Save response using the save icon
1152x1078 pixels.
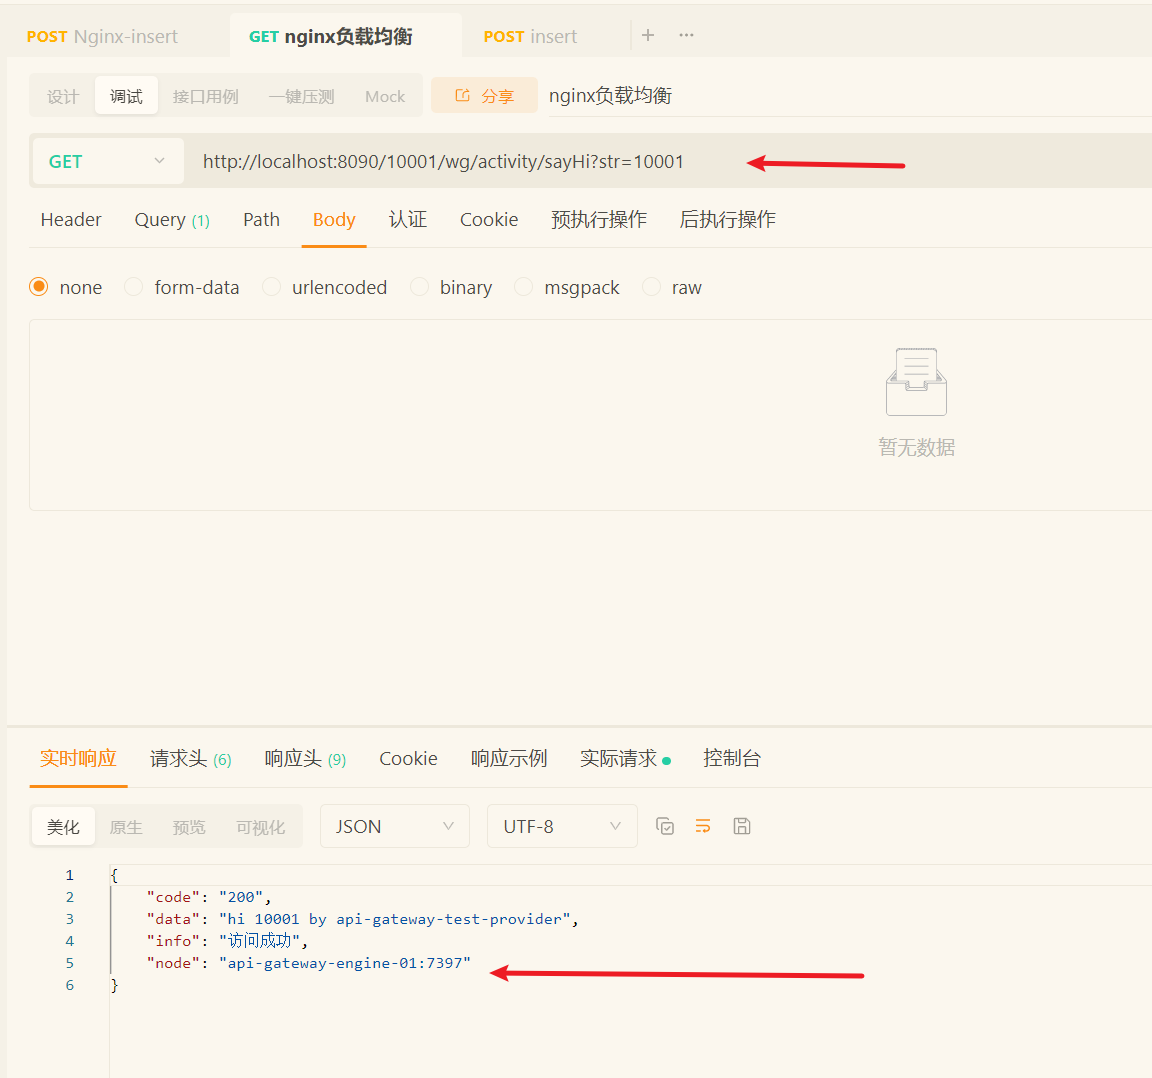tap(742, 826)
